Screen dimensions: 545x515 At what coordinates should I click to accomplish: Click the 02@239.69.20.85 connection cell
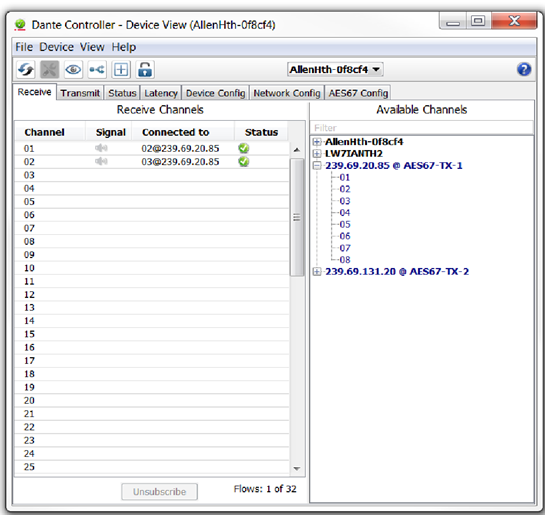180,149
